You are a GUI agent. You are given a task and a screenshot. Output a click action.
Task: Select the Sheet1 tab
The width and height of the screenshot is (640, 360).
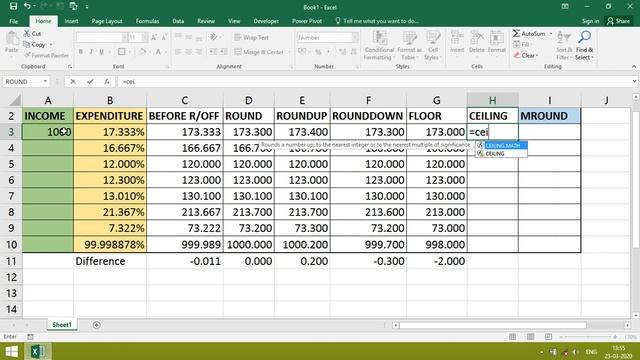point(62,325)
